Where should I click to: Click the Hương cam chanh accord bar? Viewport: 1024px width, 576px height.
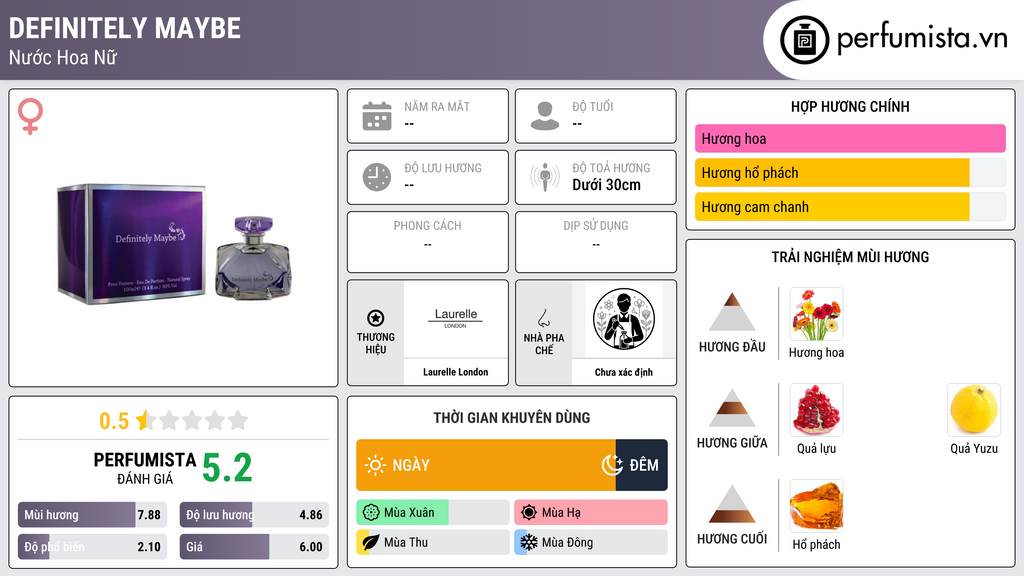coord(850,207)
